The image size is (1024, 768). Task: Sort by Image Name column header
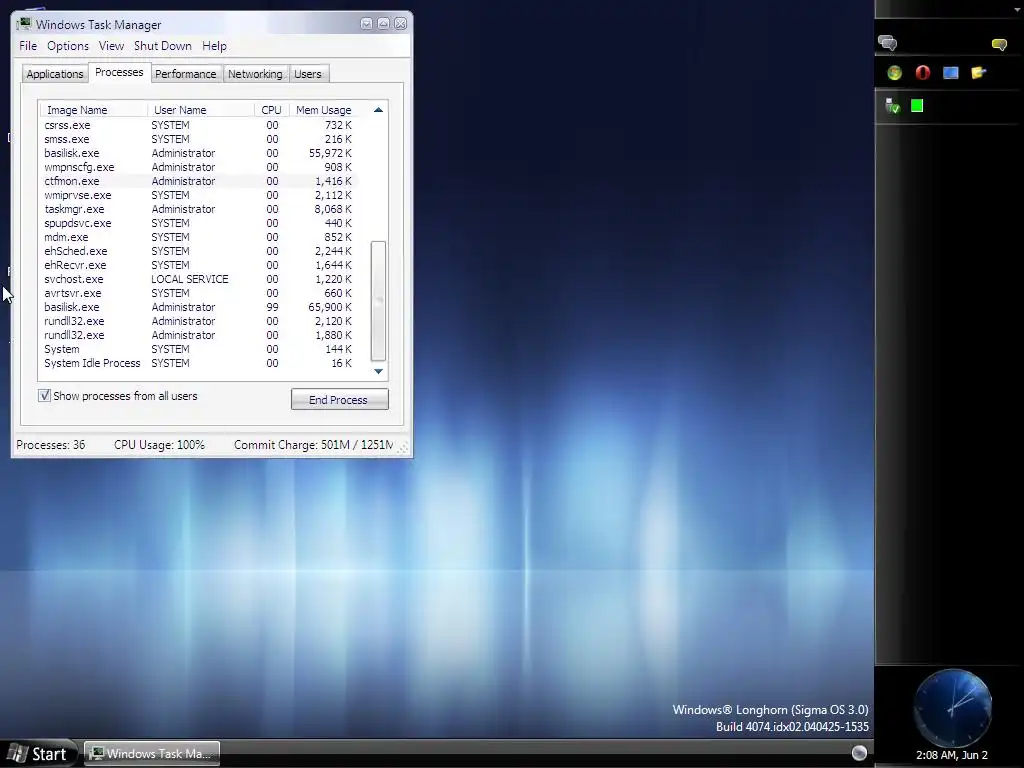[x=93, y=110]
